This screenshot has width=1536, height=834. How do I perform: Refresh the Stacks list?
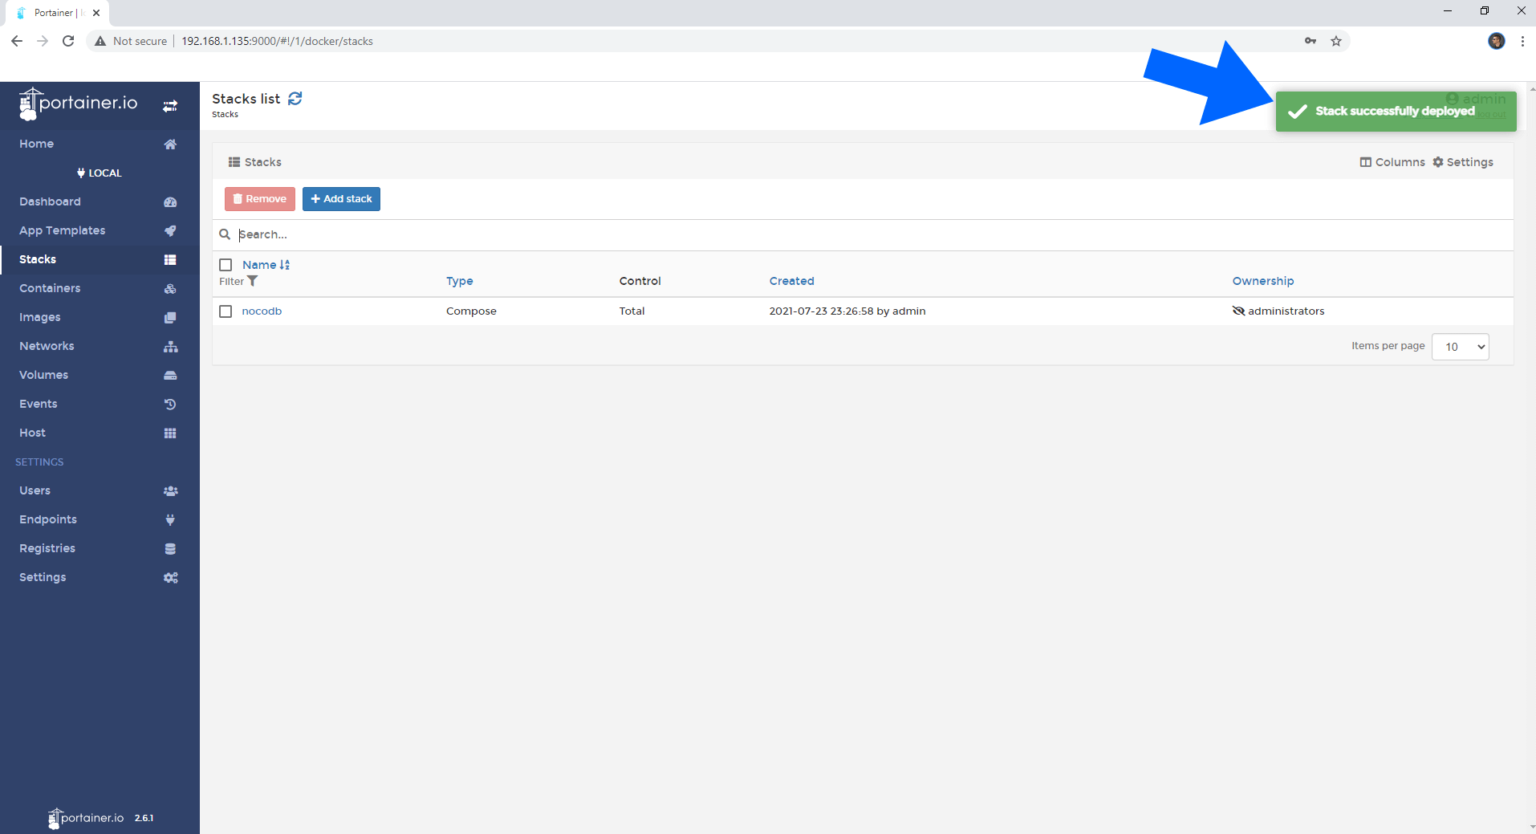point(295,98)
